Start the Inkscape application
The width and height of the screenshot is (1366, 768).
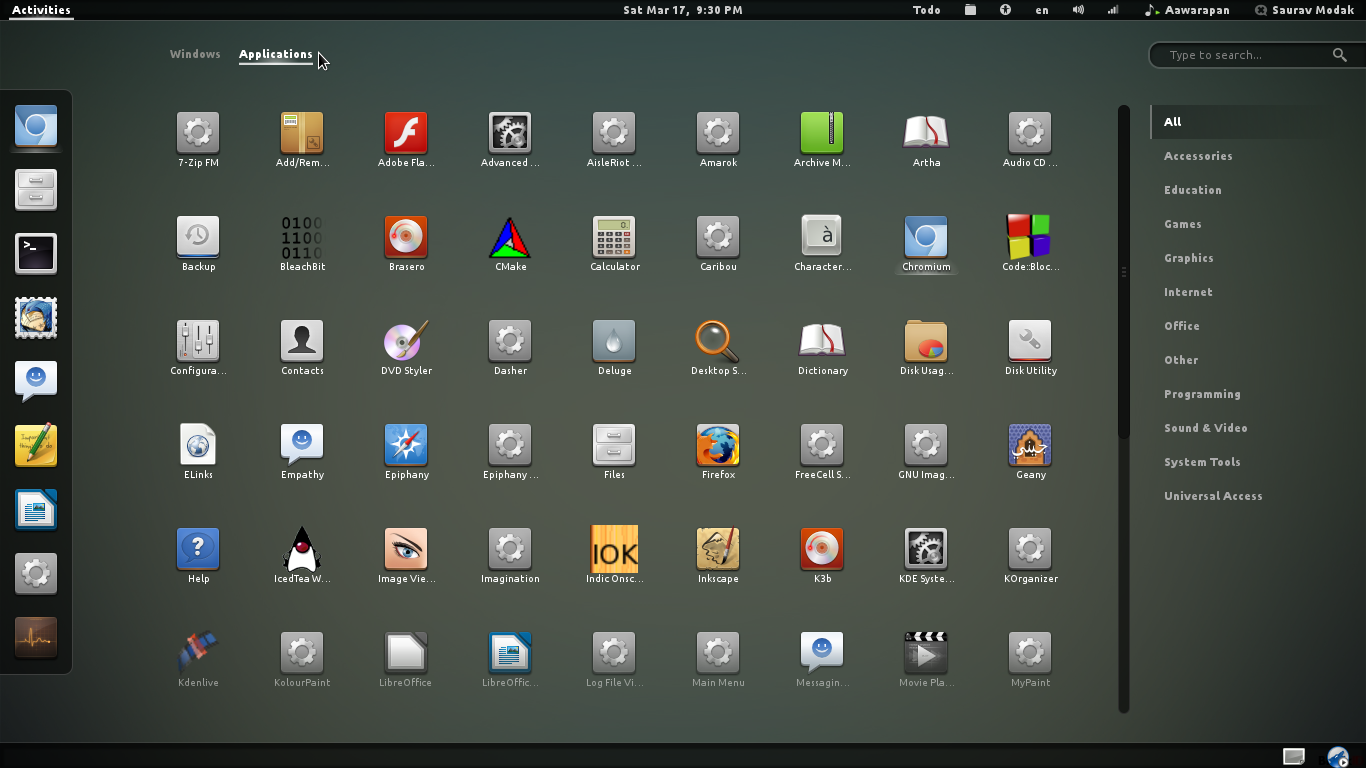point(717,548)
